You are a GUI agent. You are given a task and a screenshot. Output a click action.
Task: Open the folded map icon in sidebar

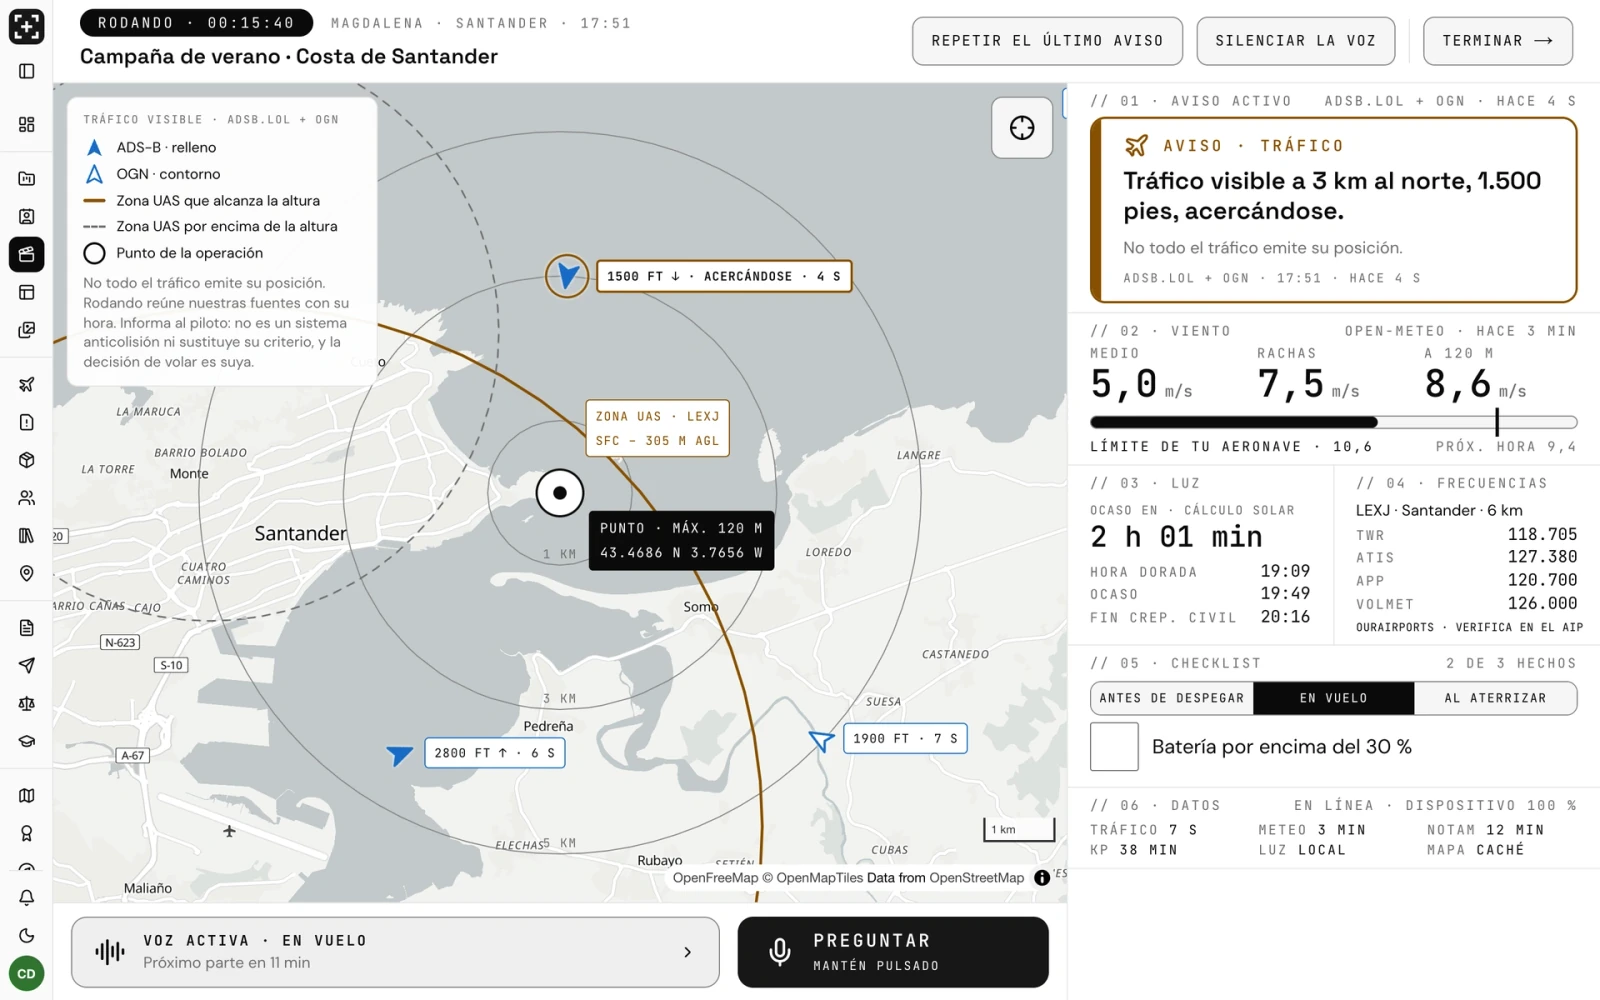[26, 795]
